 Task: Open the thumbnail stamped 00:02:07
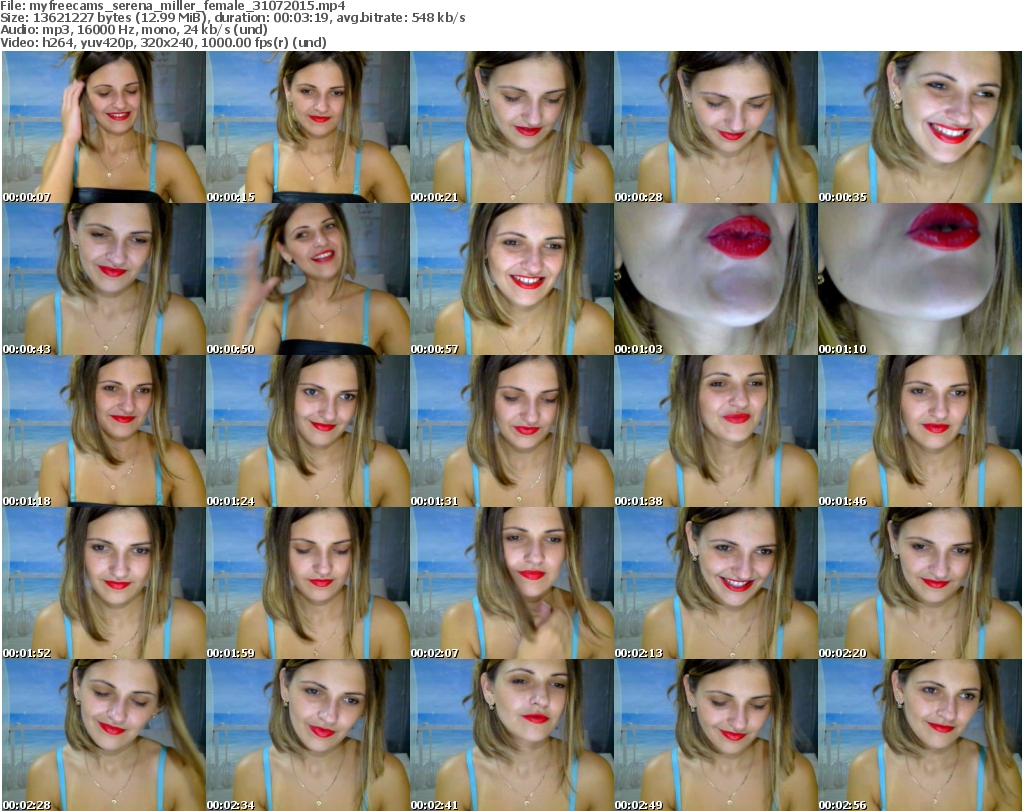click(512, 583)
